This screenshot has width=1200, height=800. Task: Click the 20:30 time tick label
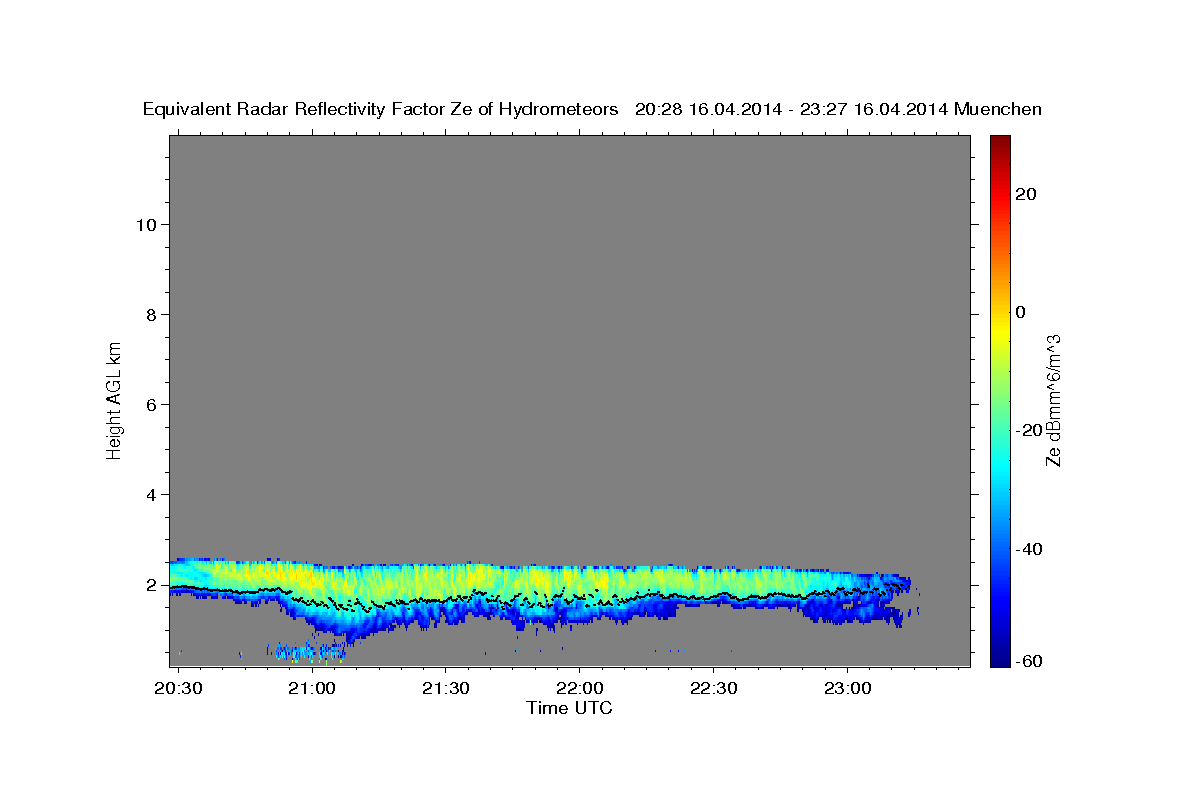tap(179, 689)
